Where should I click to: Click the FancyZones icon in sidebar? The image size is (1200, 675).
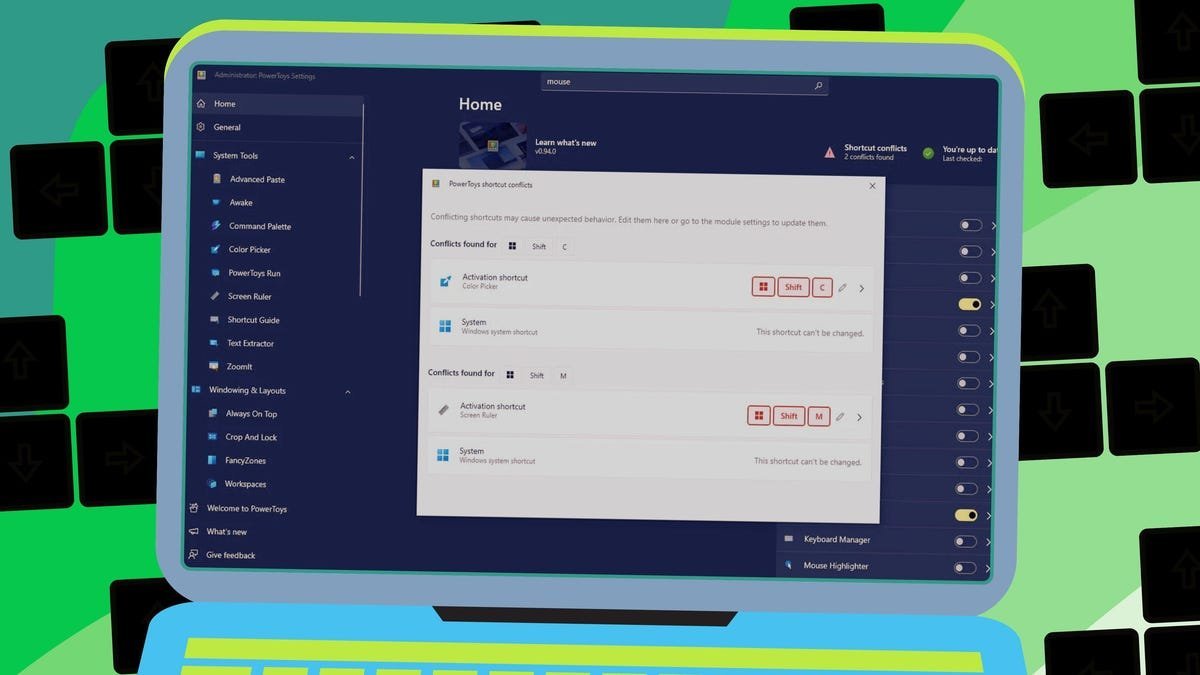[x=212, y=461]
